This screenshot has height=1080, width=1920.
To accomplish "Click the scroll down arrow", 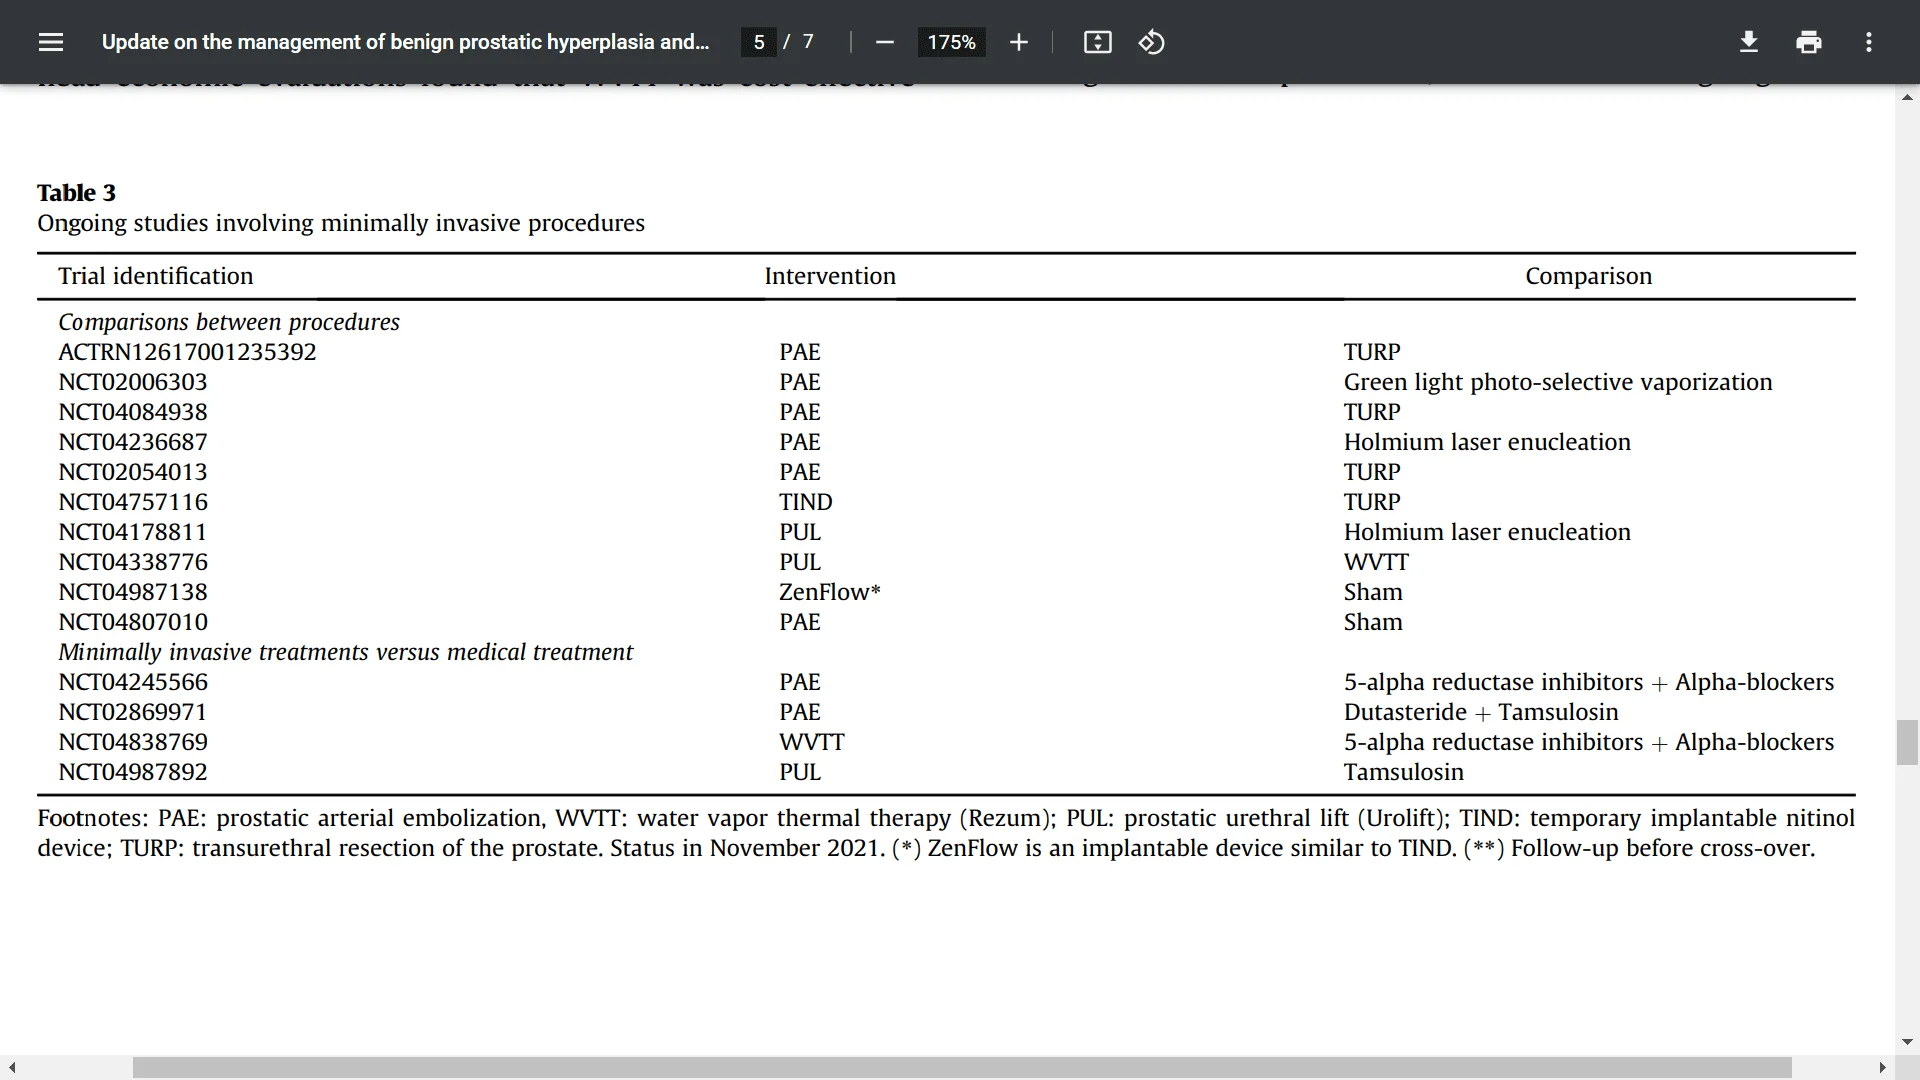I will pos(1907,1041).
